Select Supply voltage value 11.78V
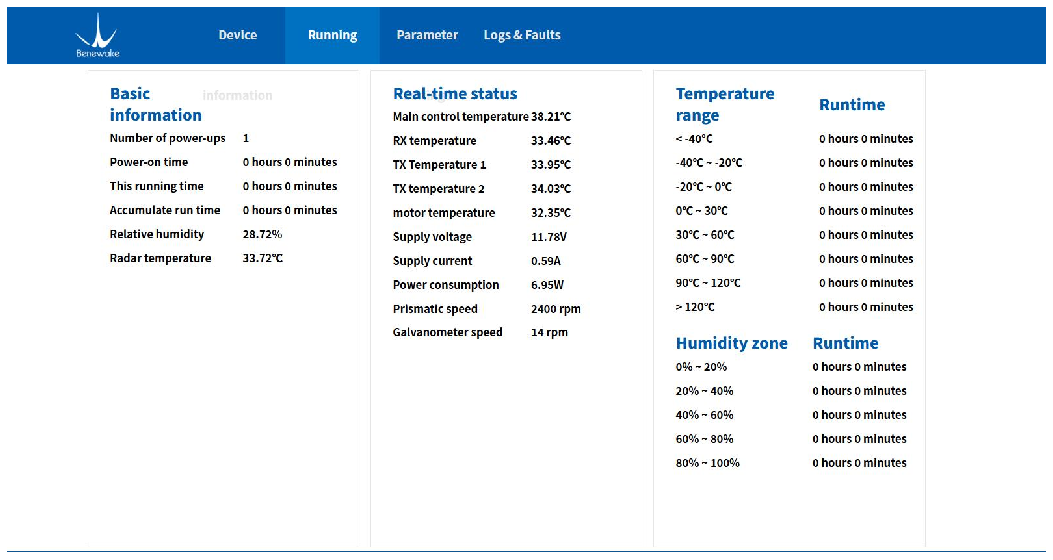1053x560 pixels. [549, 237]
